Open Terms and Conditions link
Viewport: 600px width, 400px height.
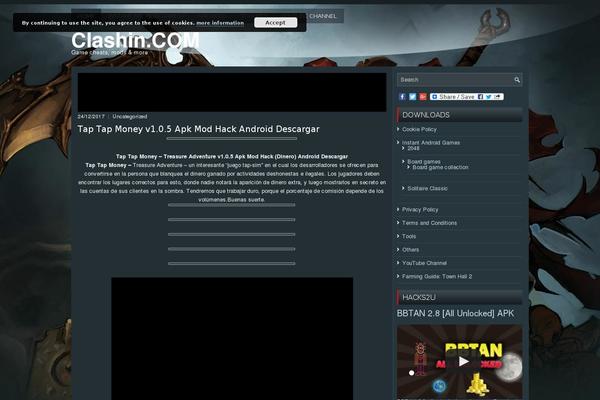[429, 223]
